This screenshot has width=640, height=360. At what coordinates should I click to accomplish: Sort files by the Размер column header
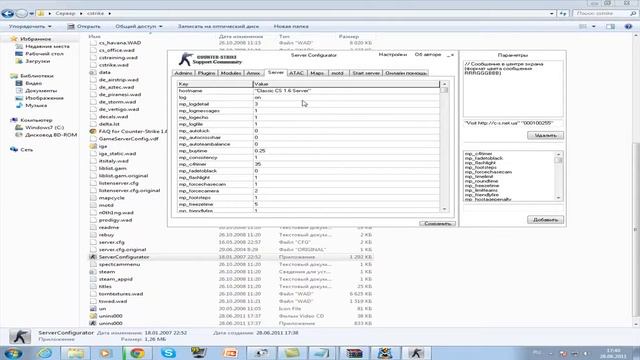[349, 37]
